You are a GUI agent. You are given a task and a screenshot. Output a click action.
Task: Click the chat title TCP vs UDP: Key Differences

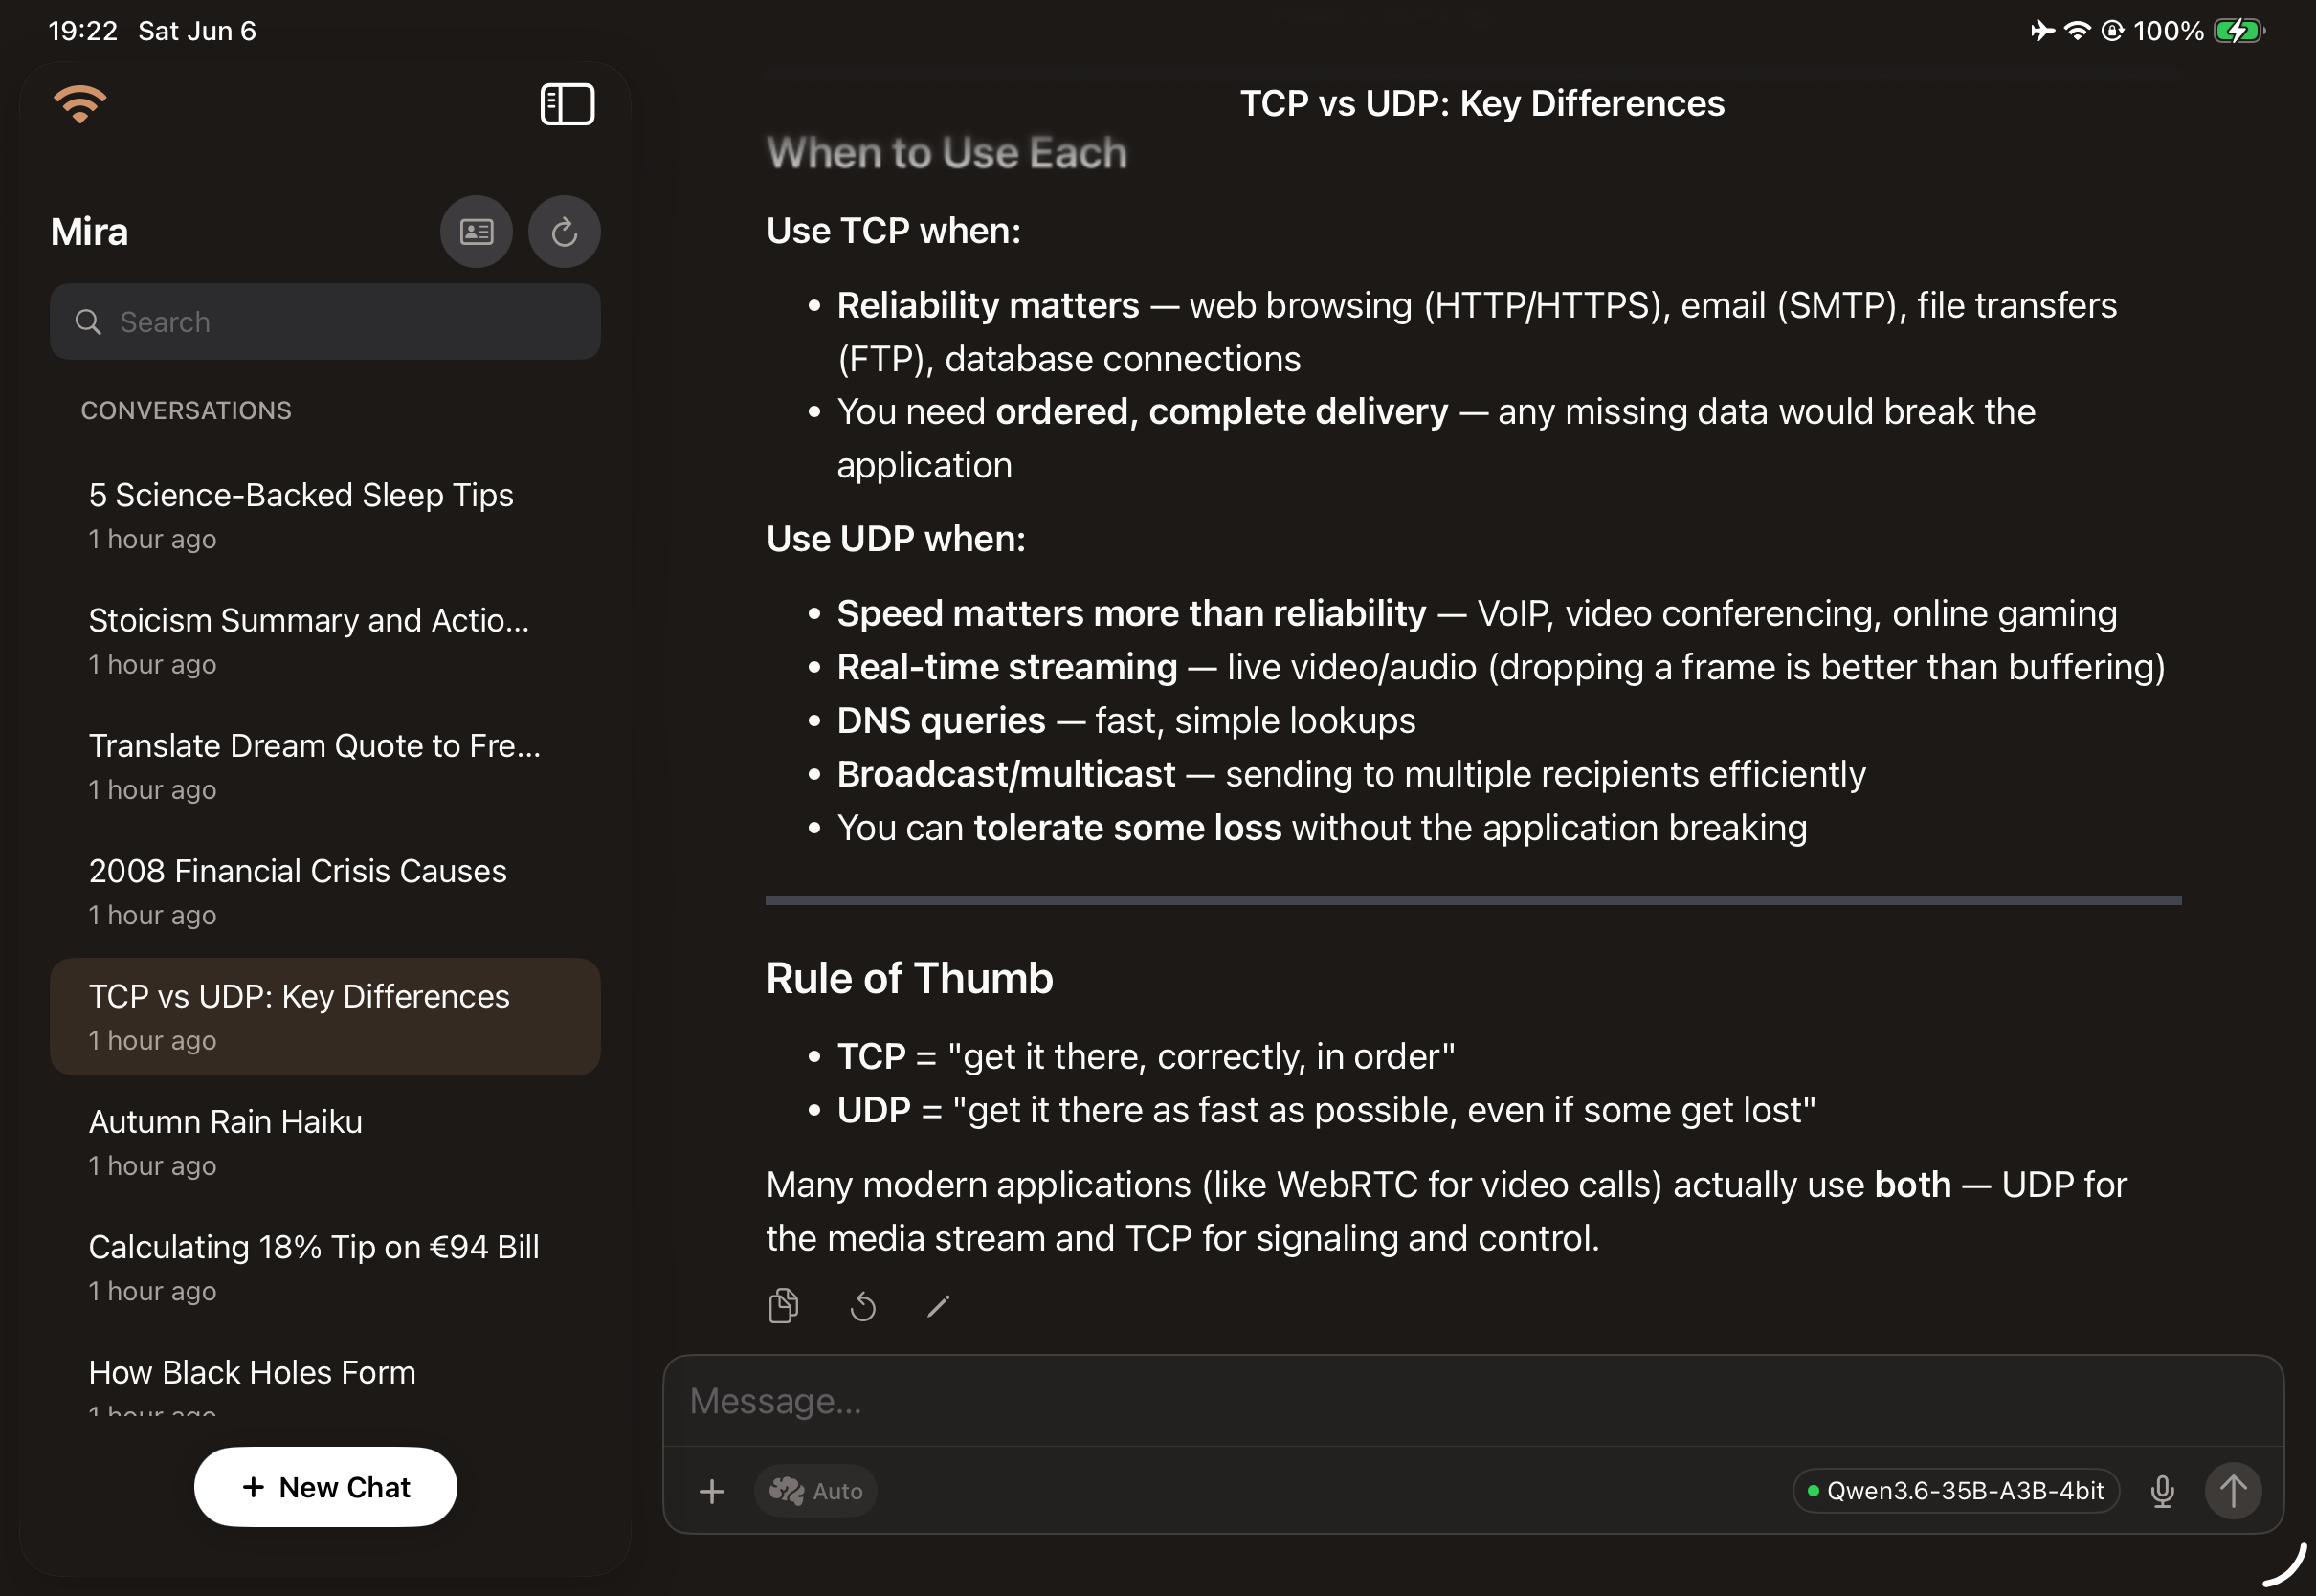pyautogui.click(x=1482, y=104)
